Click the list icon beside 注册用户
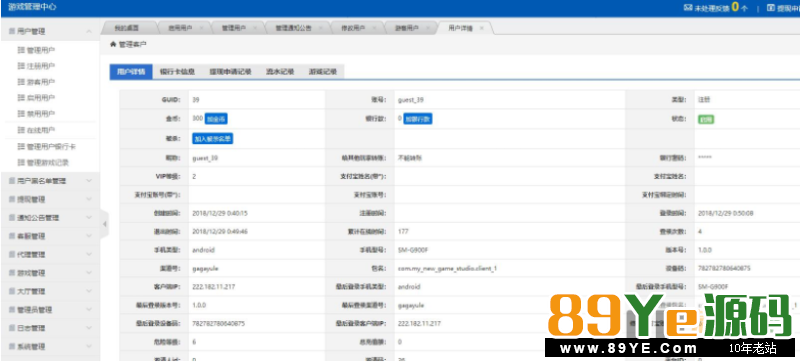800x362 pixels. (x=21, y=66)
